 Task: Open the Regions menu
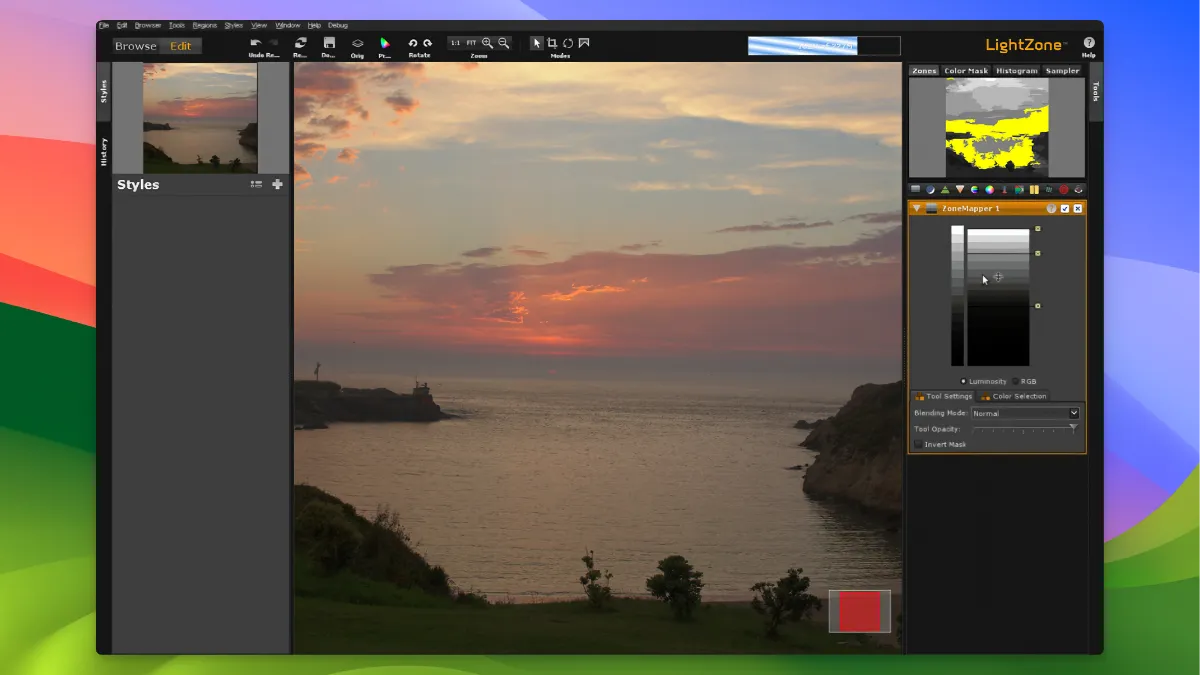tap(204, 25)
